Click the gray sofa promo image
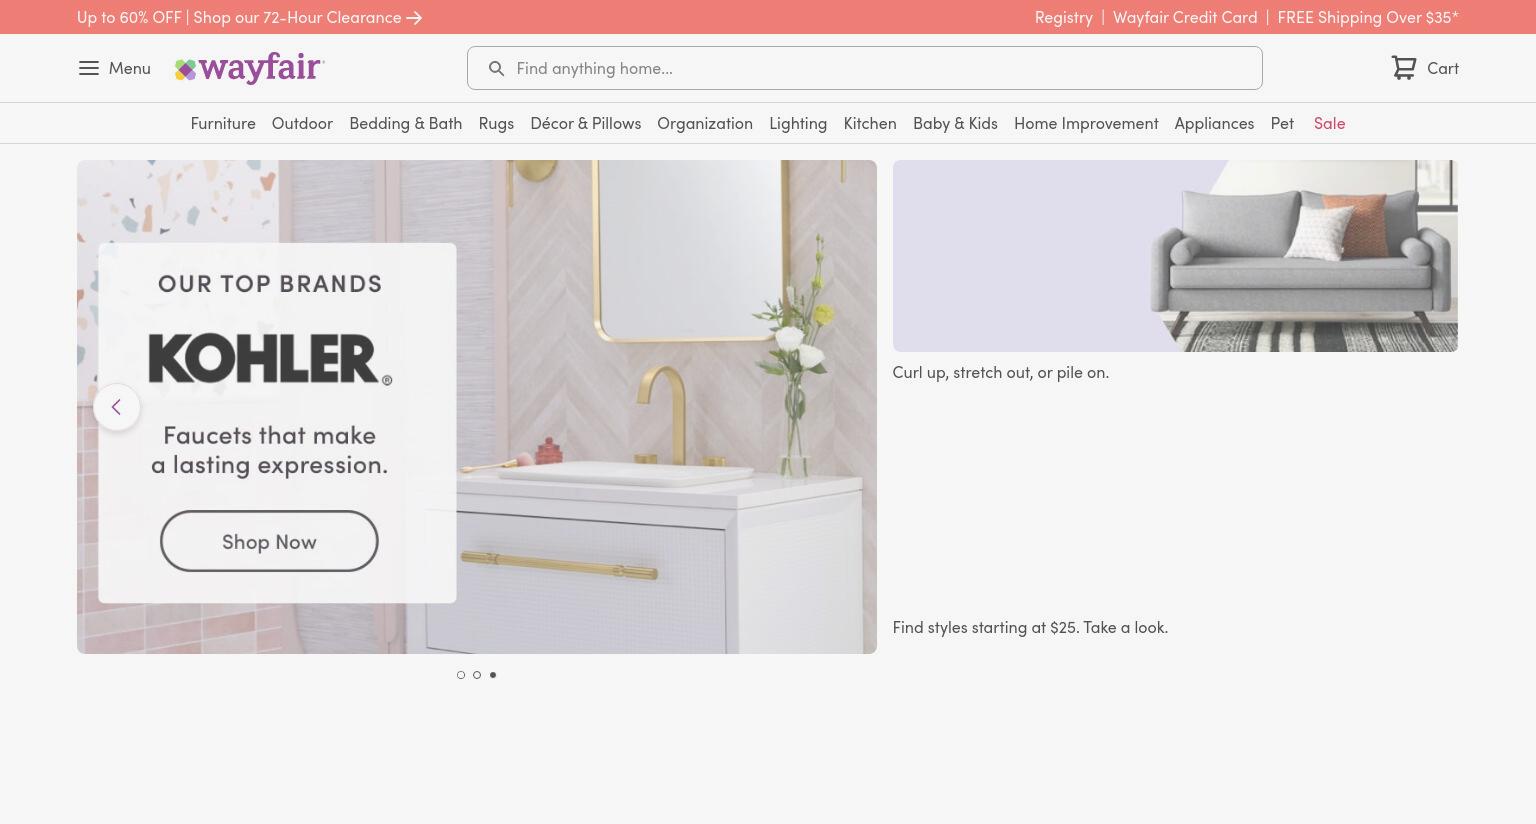 [1175, 256]
